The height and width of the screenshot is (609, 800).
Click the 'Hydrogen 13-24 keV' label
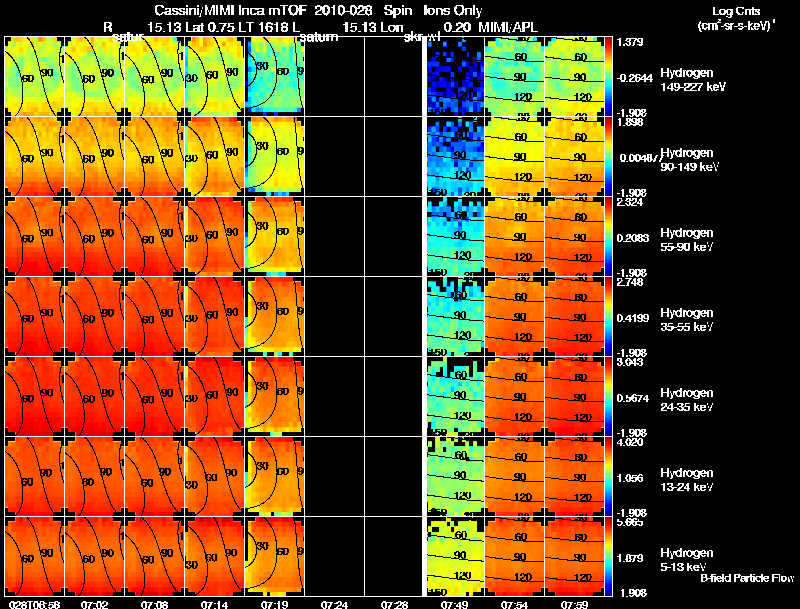pos(687,480)
